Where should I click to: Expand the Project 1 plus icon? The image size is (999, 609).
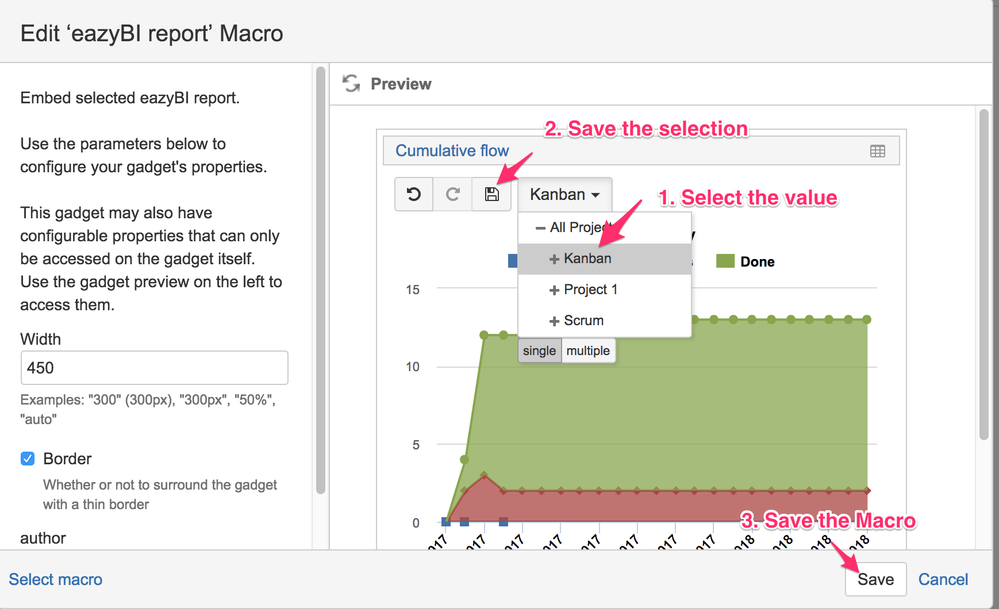[x=554, y=290]
